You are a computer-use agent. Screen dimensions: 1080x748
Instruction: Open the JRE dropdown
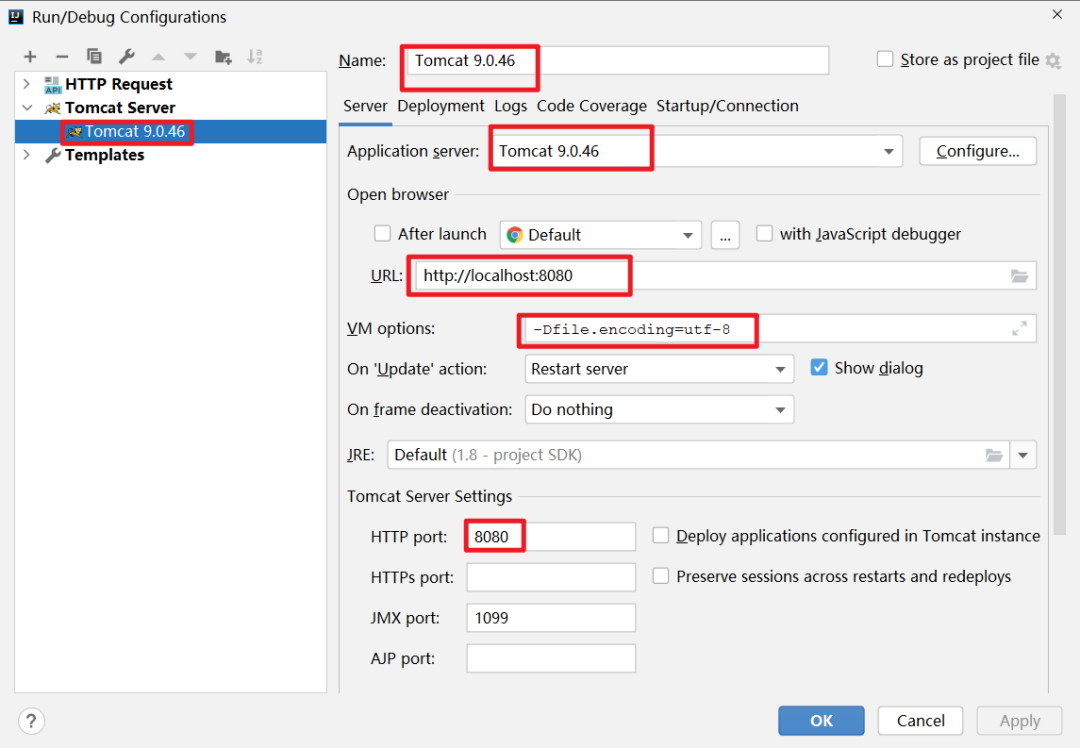pos(1023,454)
